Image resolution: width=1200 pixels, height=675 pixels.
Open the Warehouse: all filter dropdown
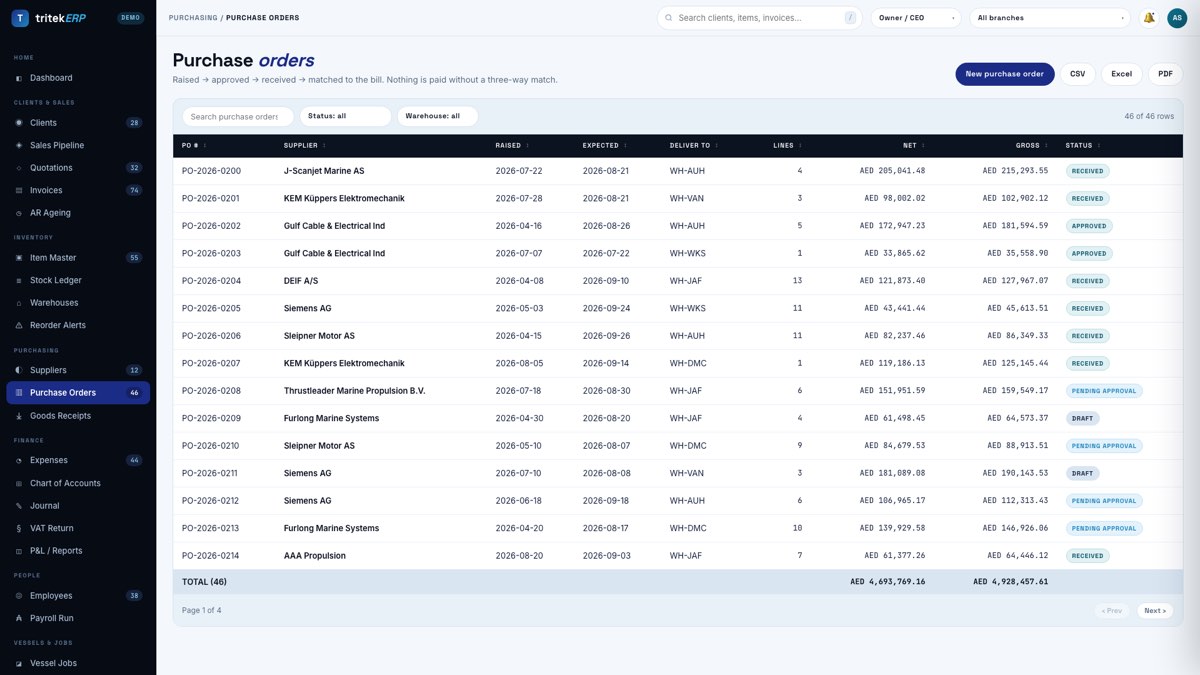437,116
